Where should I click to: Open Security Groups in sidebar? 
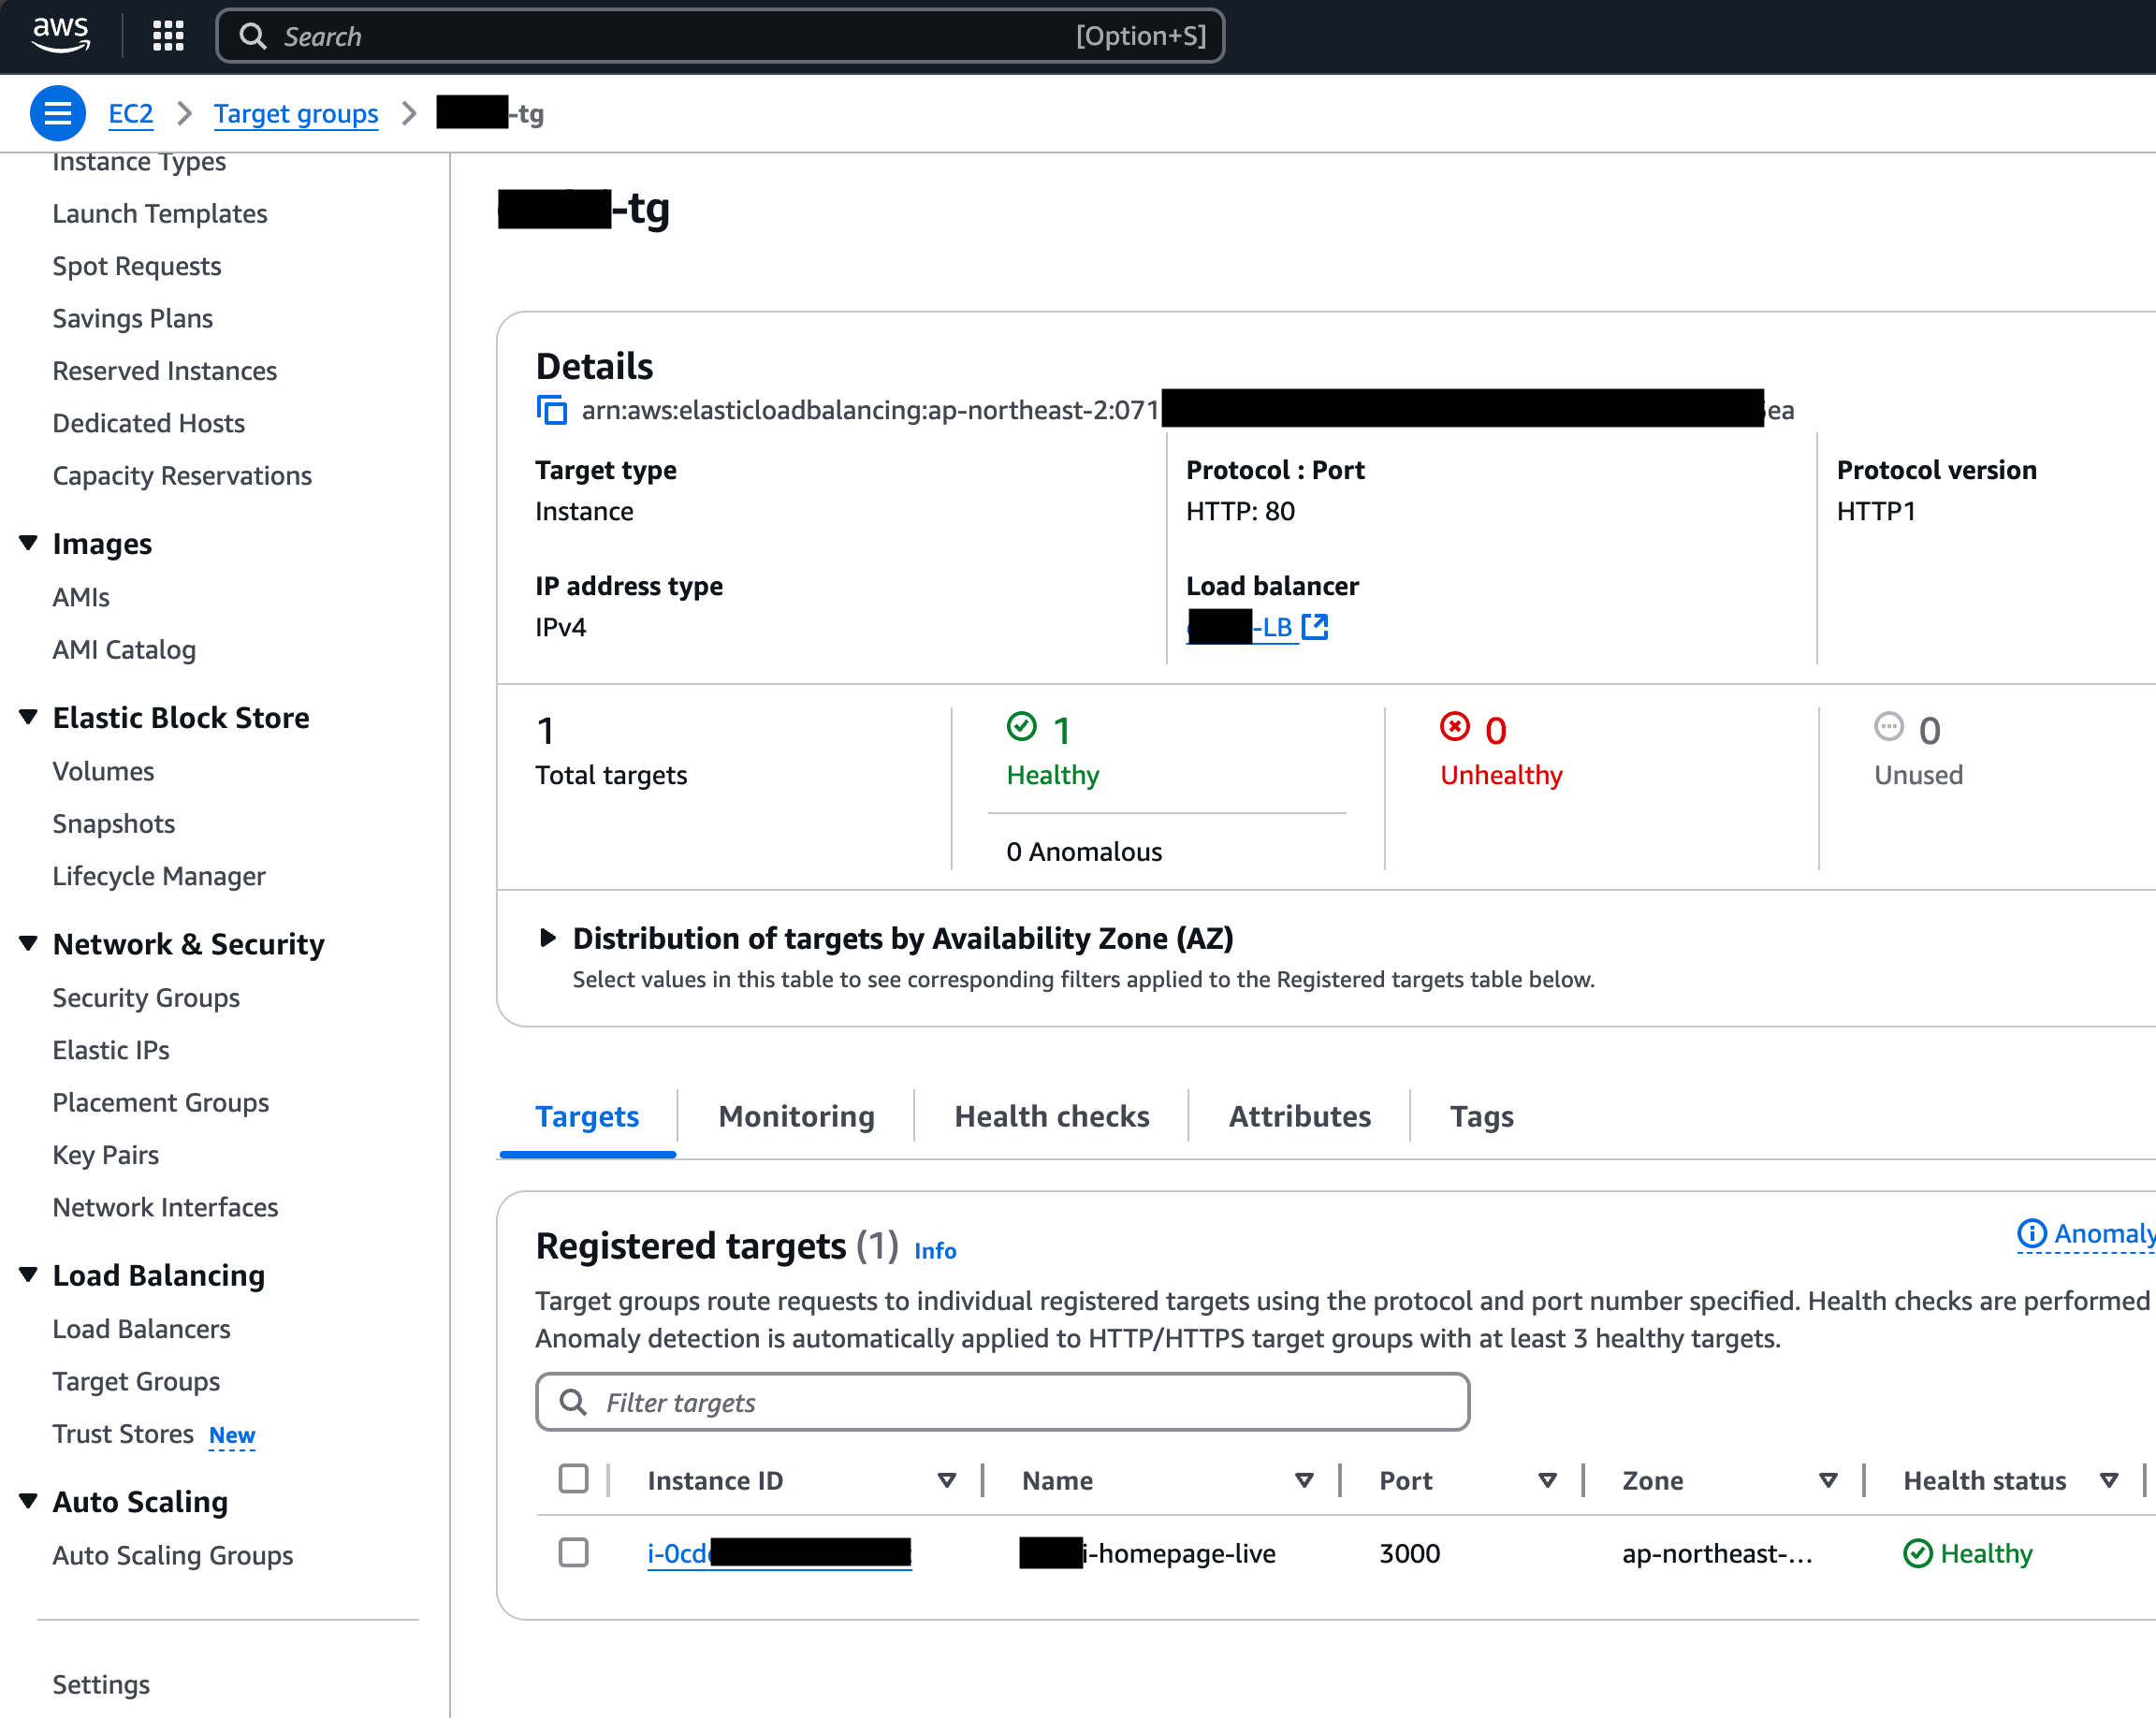pyautogui.click(x=146, y=997)
